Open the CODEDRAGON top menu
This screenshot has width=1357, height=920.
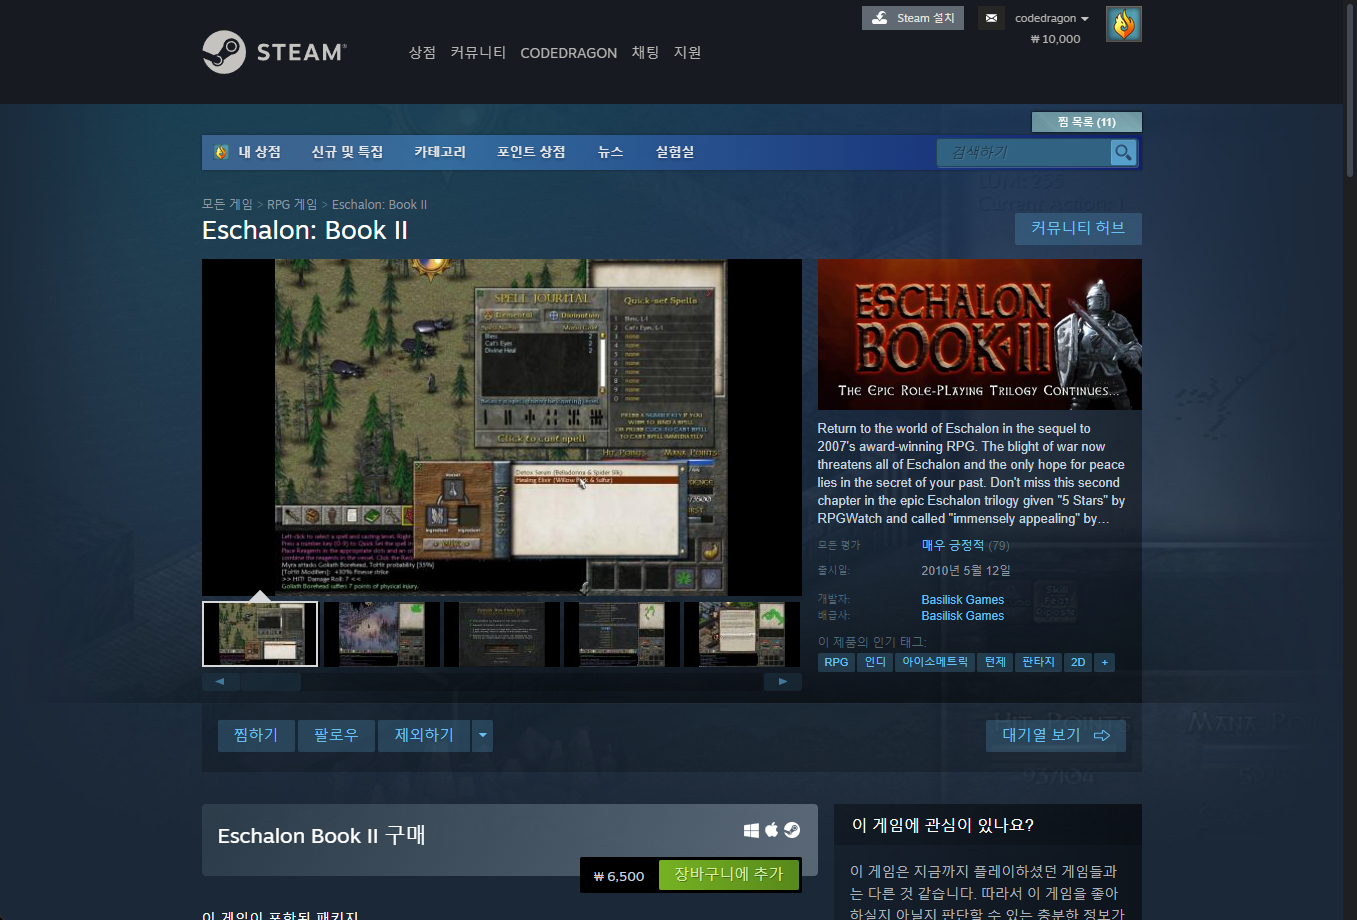[568, 53]
